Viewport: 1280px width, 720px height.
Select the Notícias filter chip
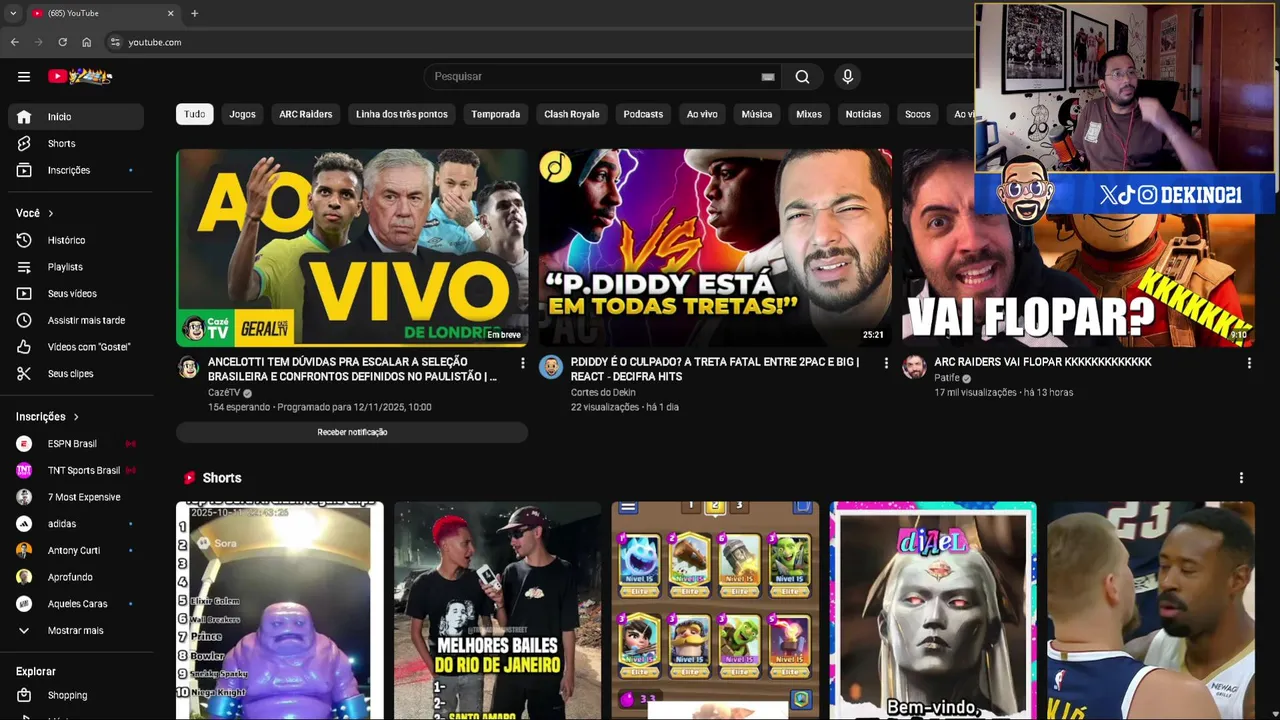pos(863,114)
